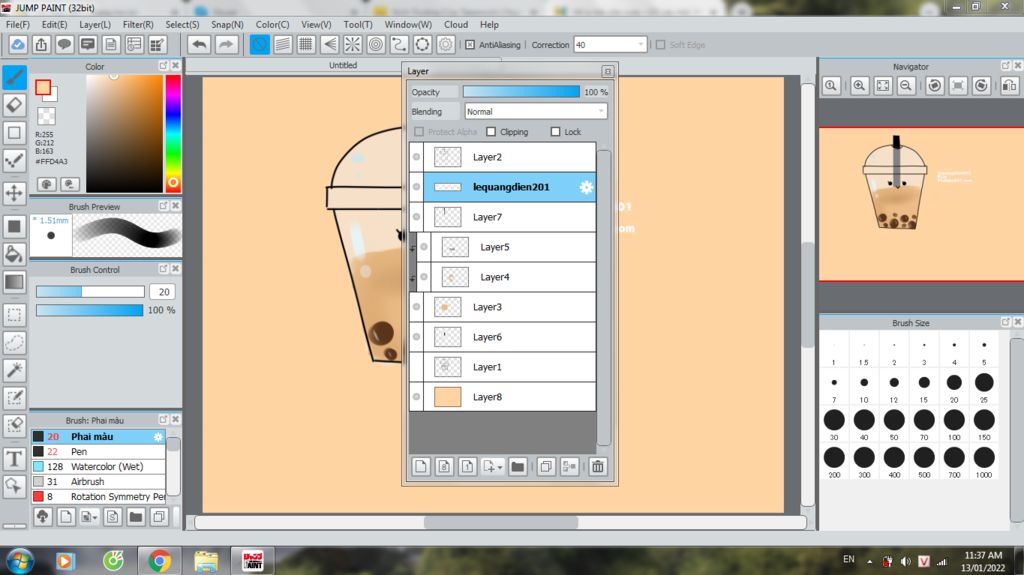Enable the Soft Edge checkbox
1024x575 pixels.
(660, 45)
